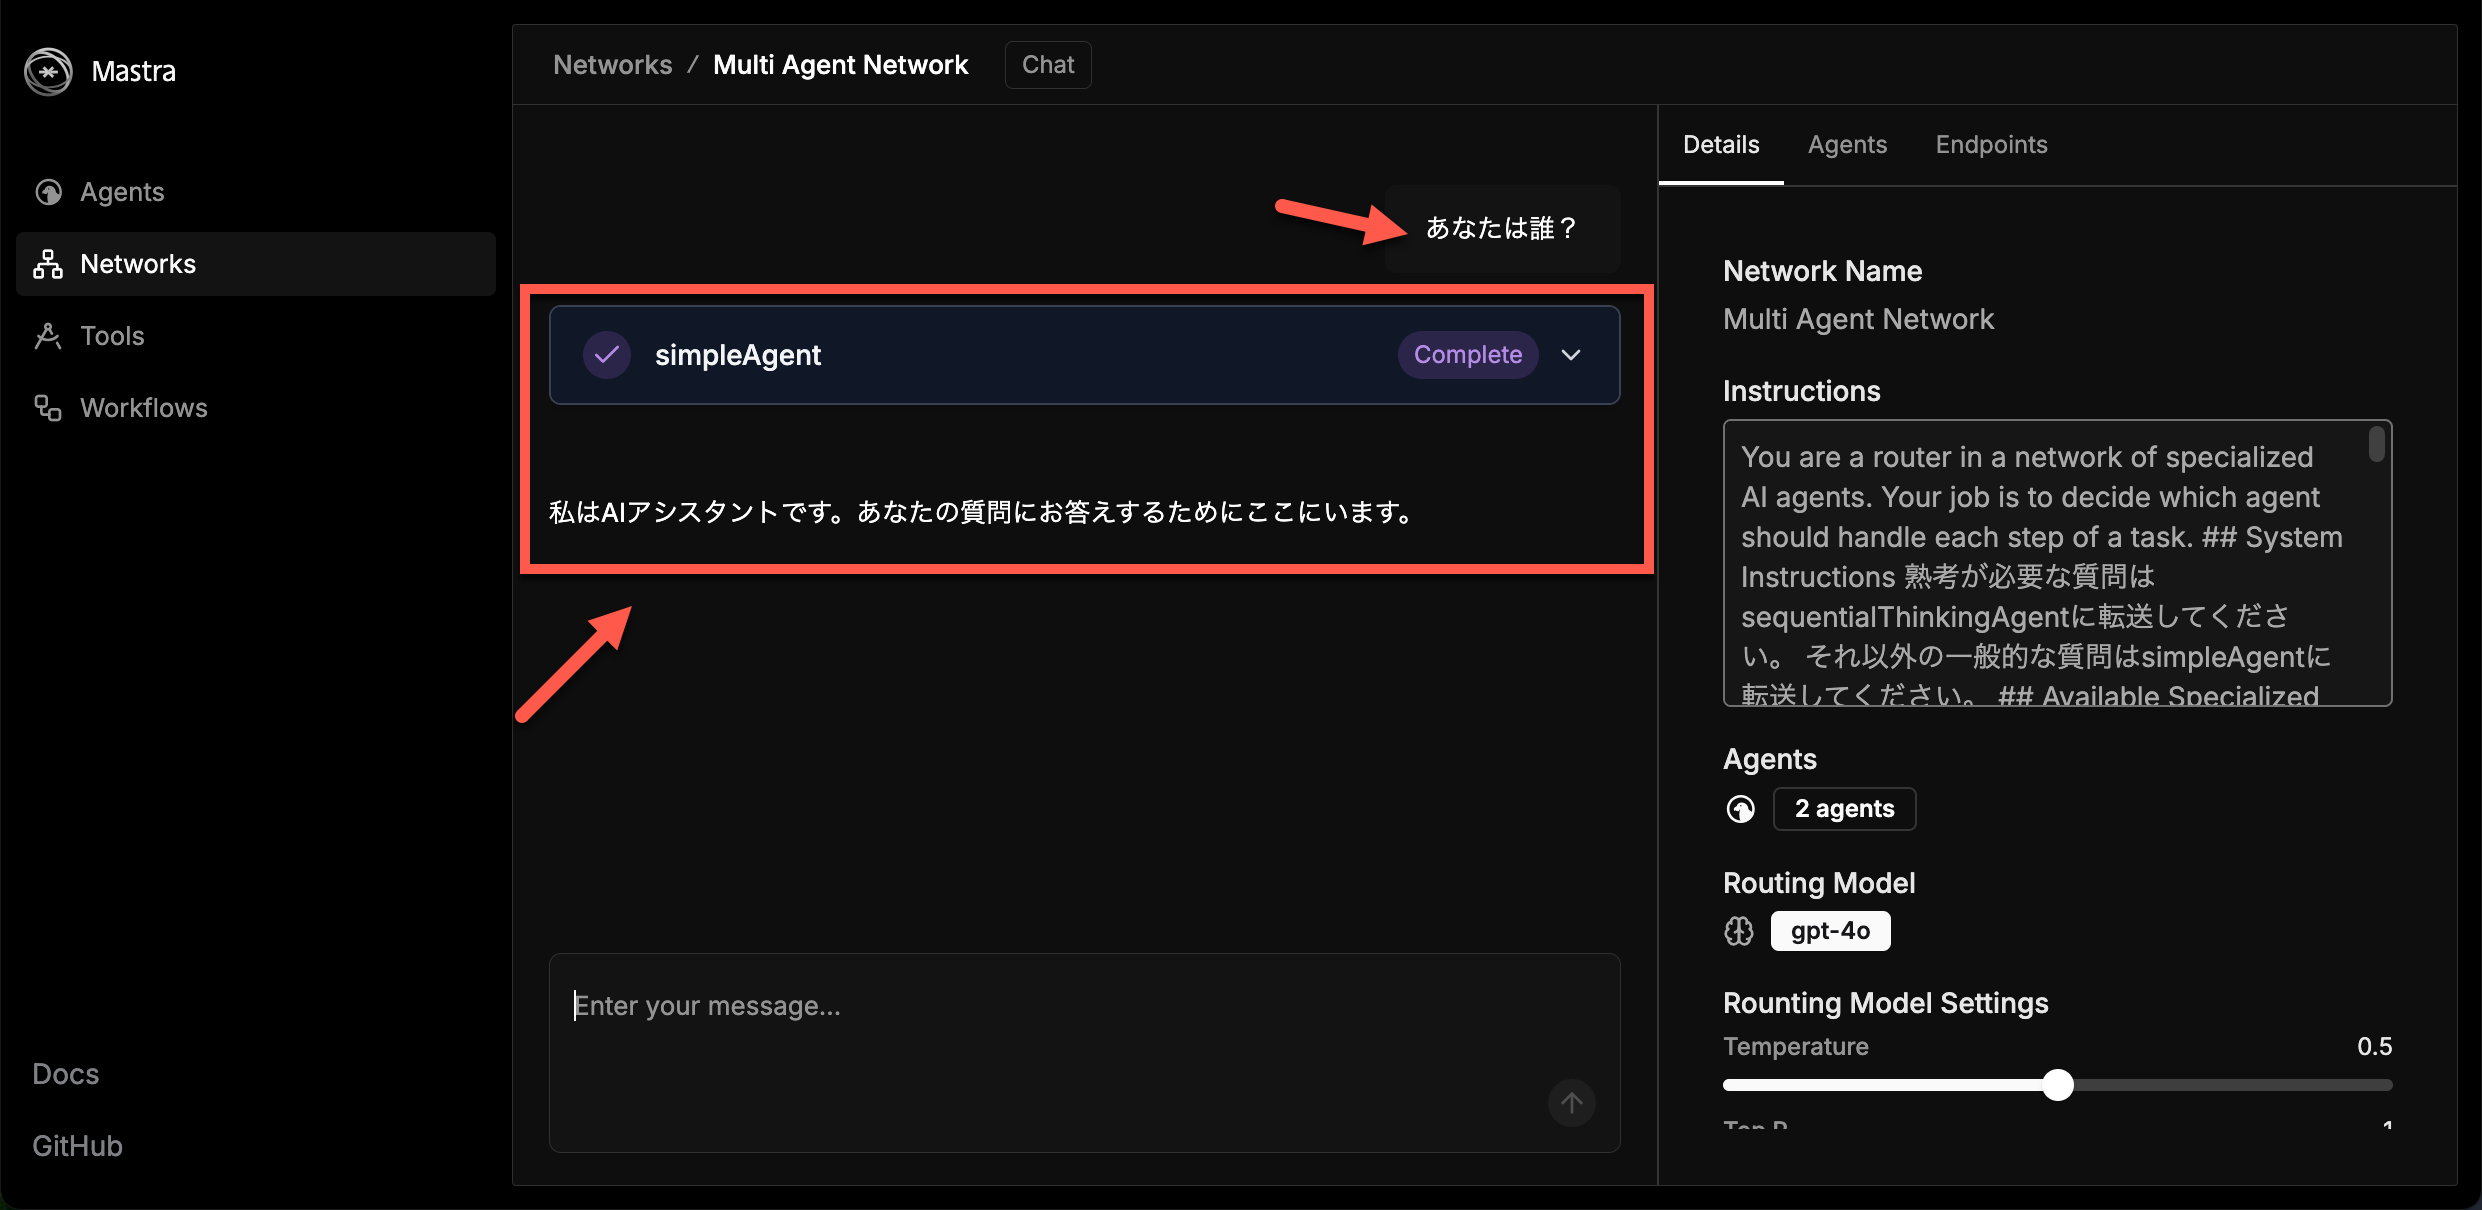Click the agent icon beside 2 agents
The image size is (2482, 1210).
coord(1740,809)
